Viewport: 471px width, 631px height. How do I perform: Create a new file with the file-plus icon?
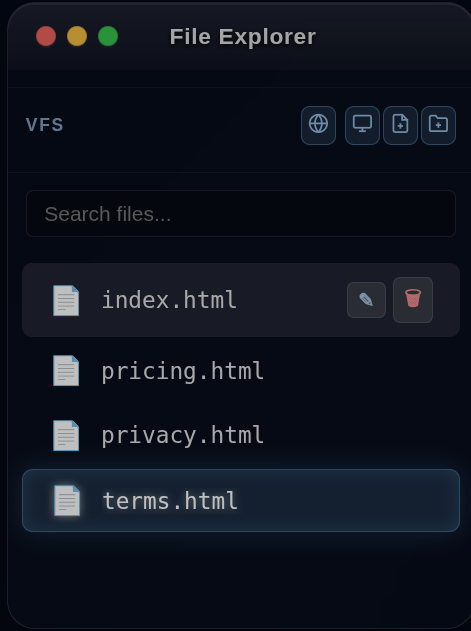click(400, 125)
